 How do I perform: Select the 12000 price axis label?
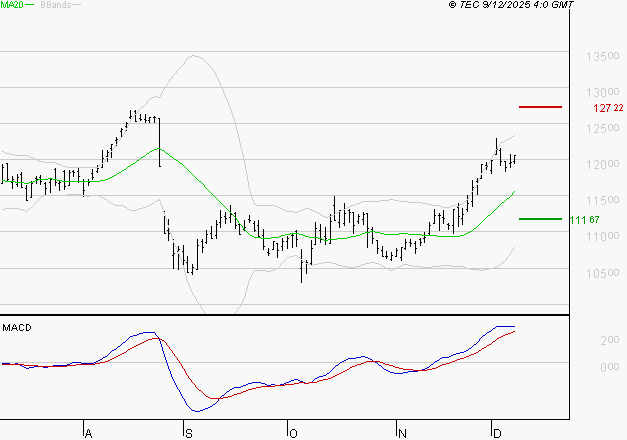(x=603, y=164)
